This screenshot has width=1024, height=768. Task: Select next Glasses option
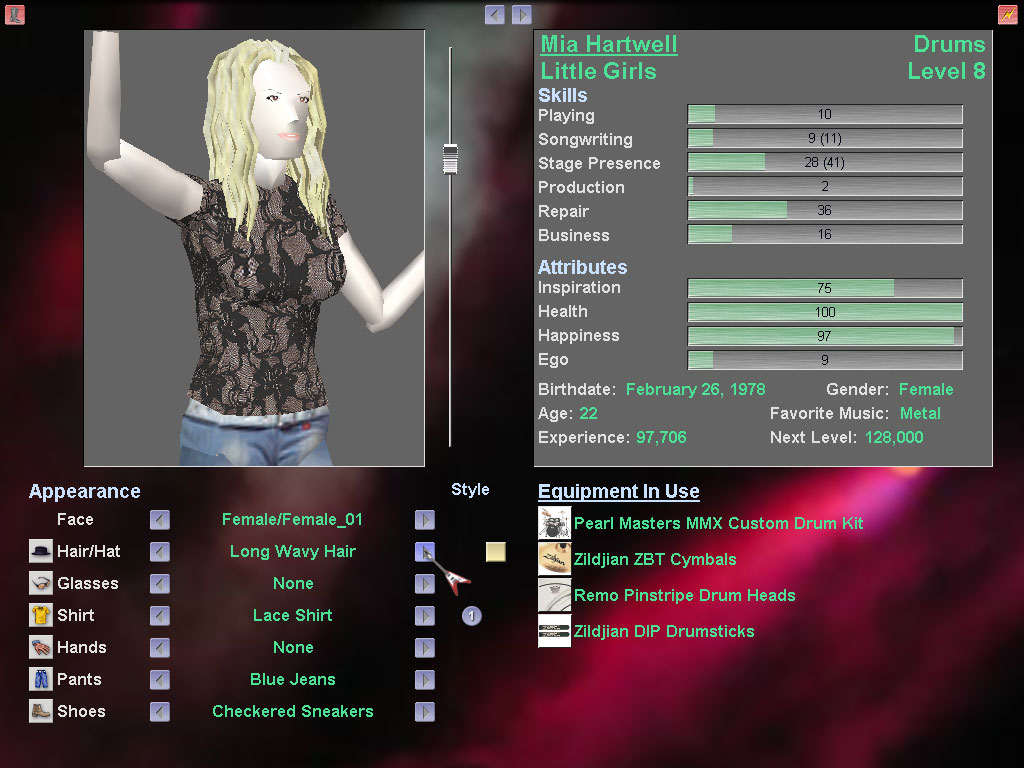(425, 584)
